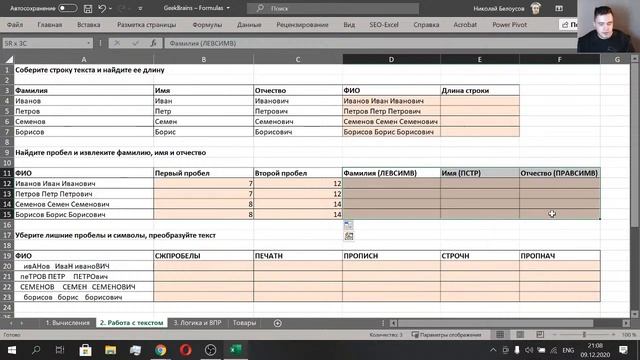
Task: Open Task View on the taskbar
Action: [x=60, y=350]
